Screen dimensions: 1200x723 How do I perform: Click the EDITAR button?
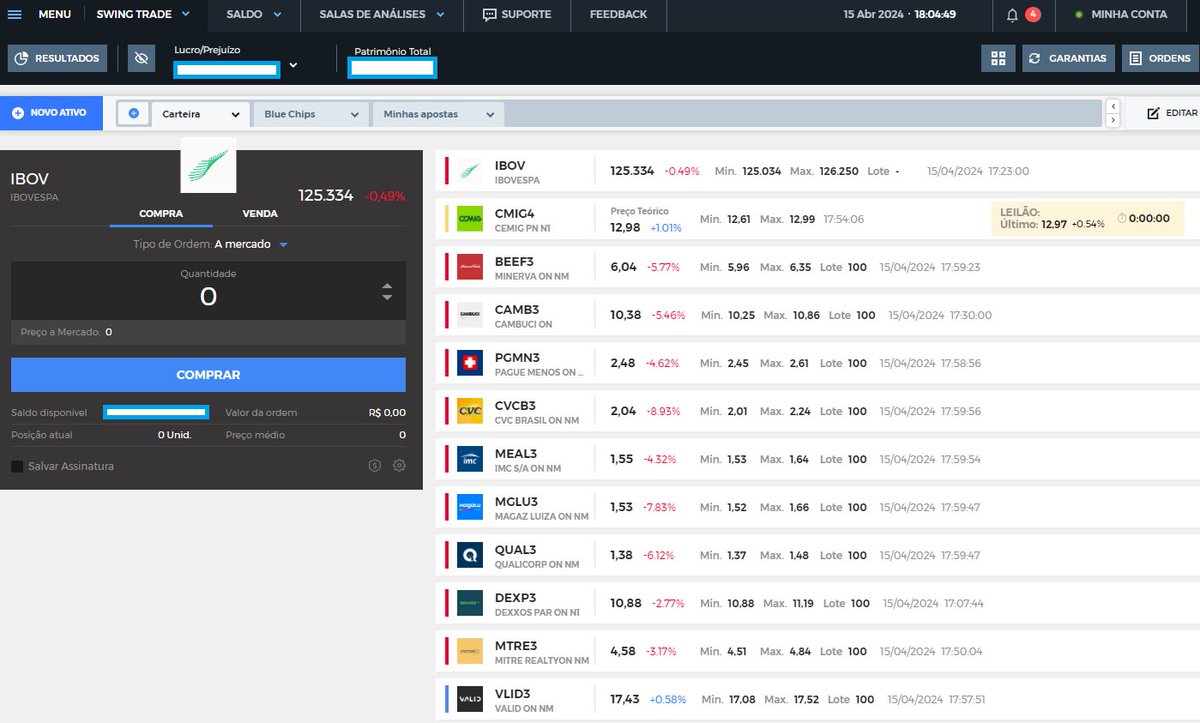click(x=1171, y=113)
